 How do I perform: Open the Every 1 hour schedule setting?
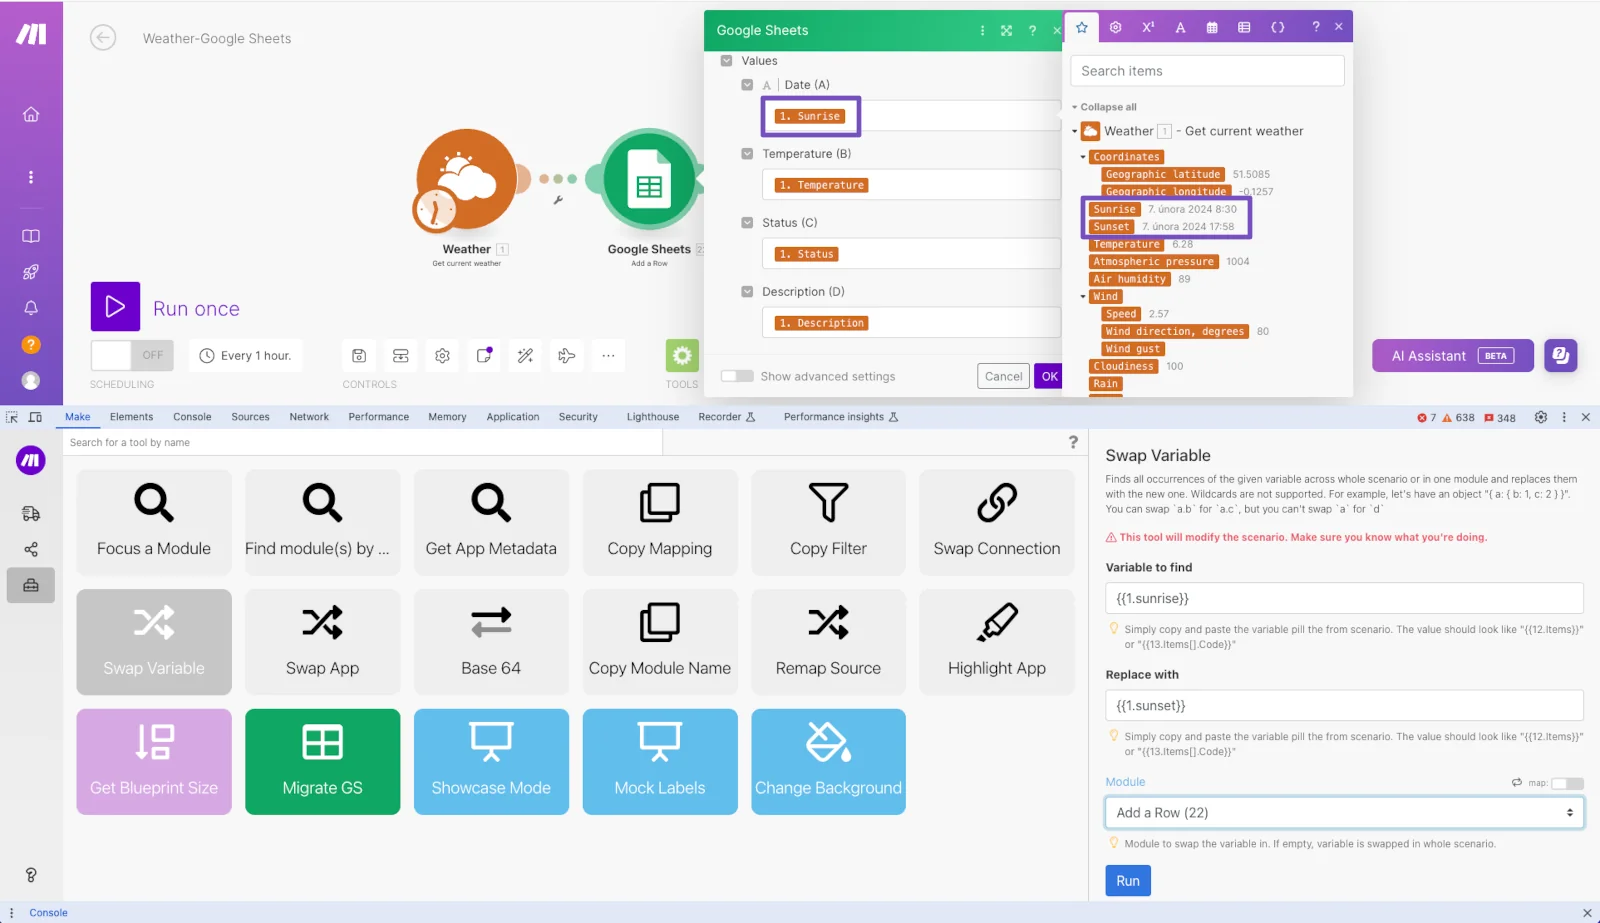[x=246, y=356]
